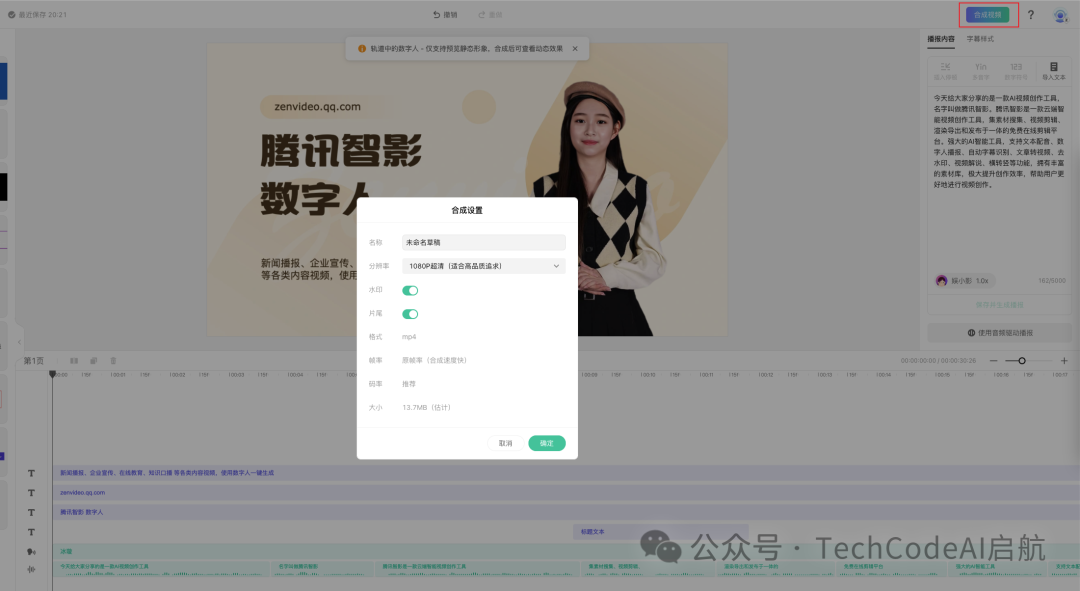Click the trash delete icon in the timeline toolbar
This screenshot has width=1080, height=591.
pos(114,360)
